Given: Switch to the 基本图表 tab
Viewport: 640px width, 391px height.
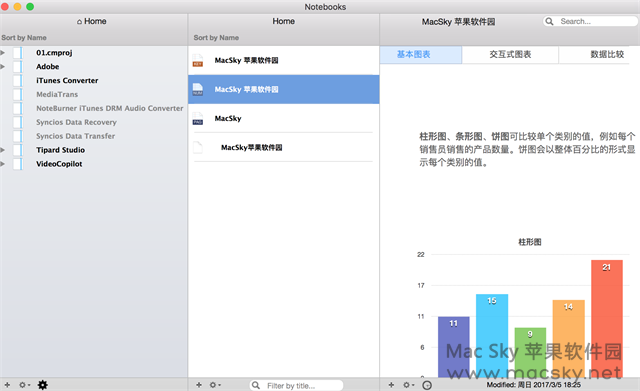Looking at the screenshot, I should point(421,55).
